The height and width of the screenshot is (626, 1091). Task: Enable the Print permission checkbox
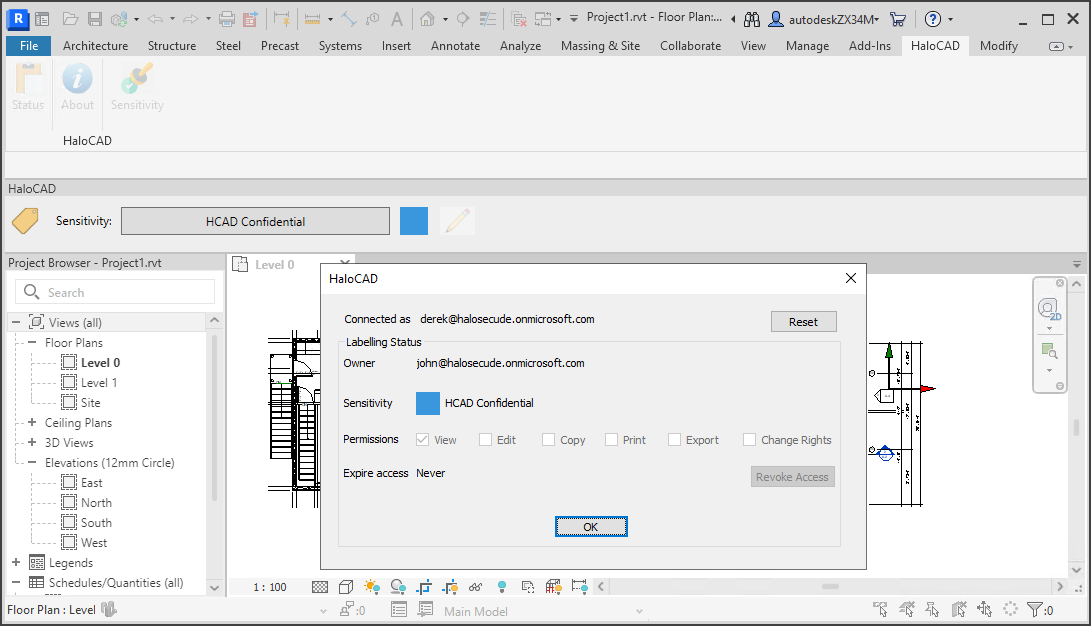[611, 440]
